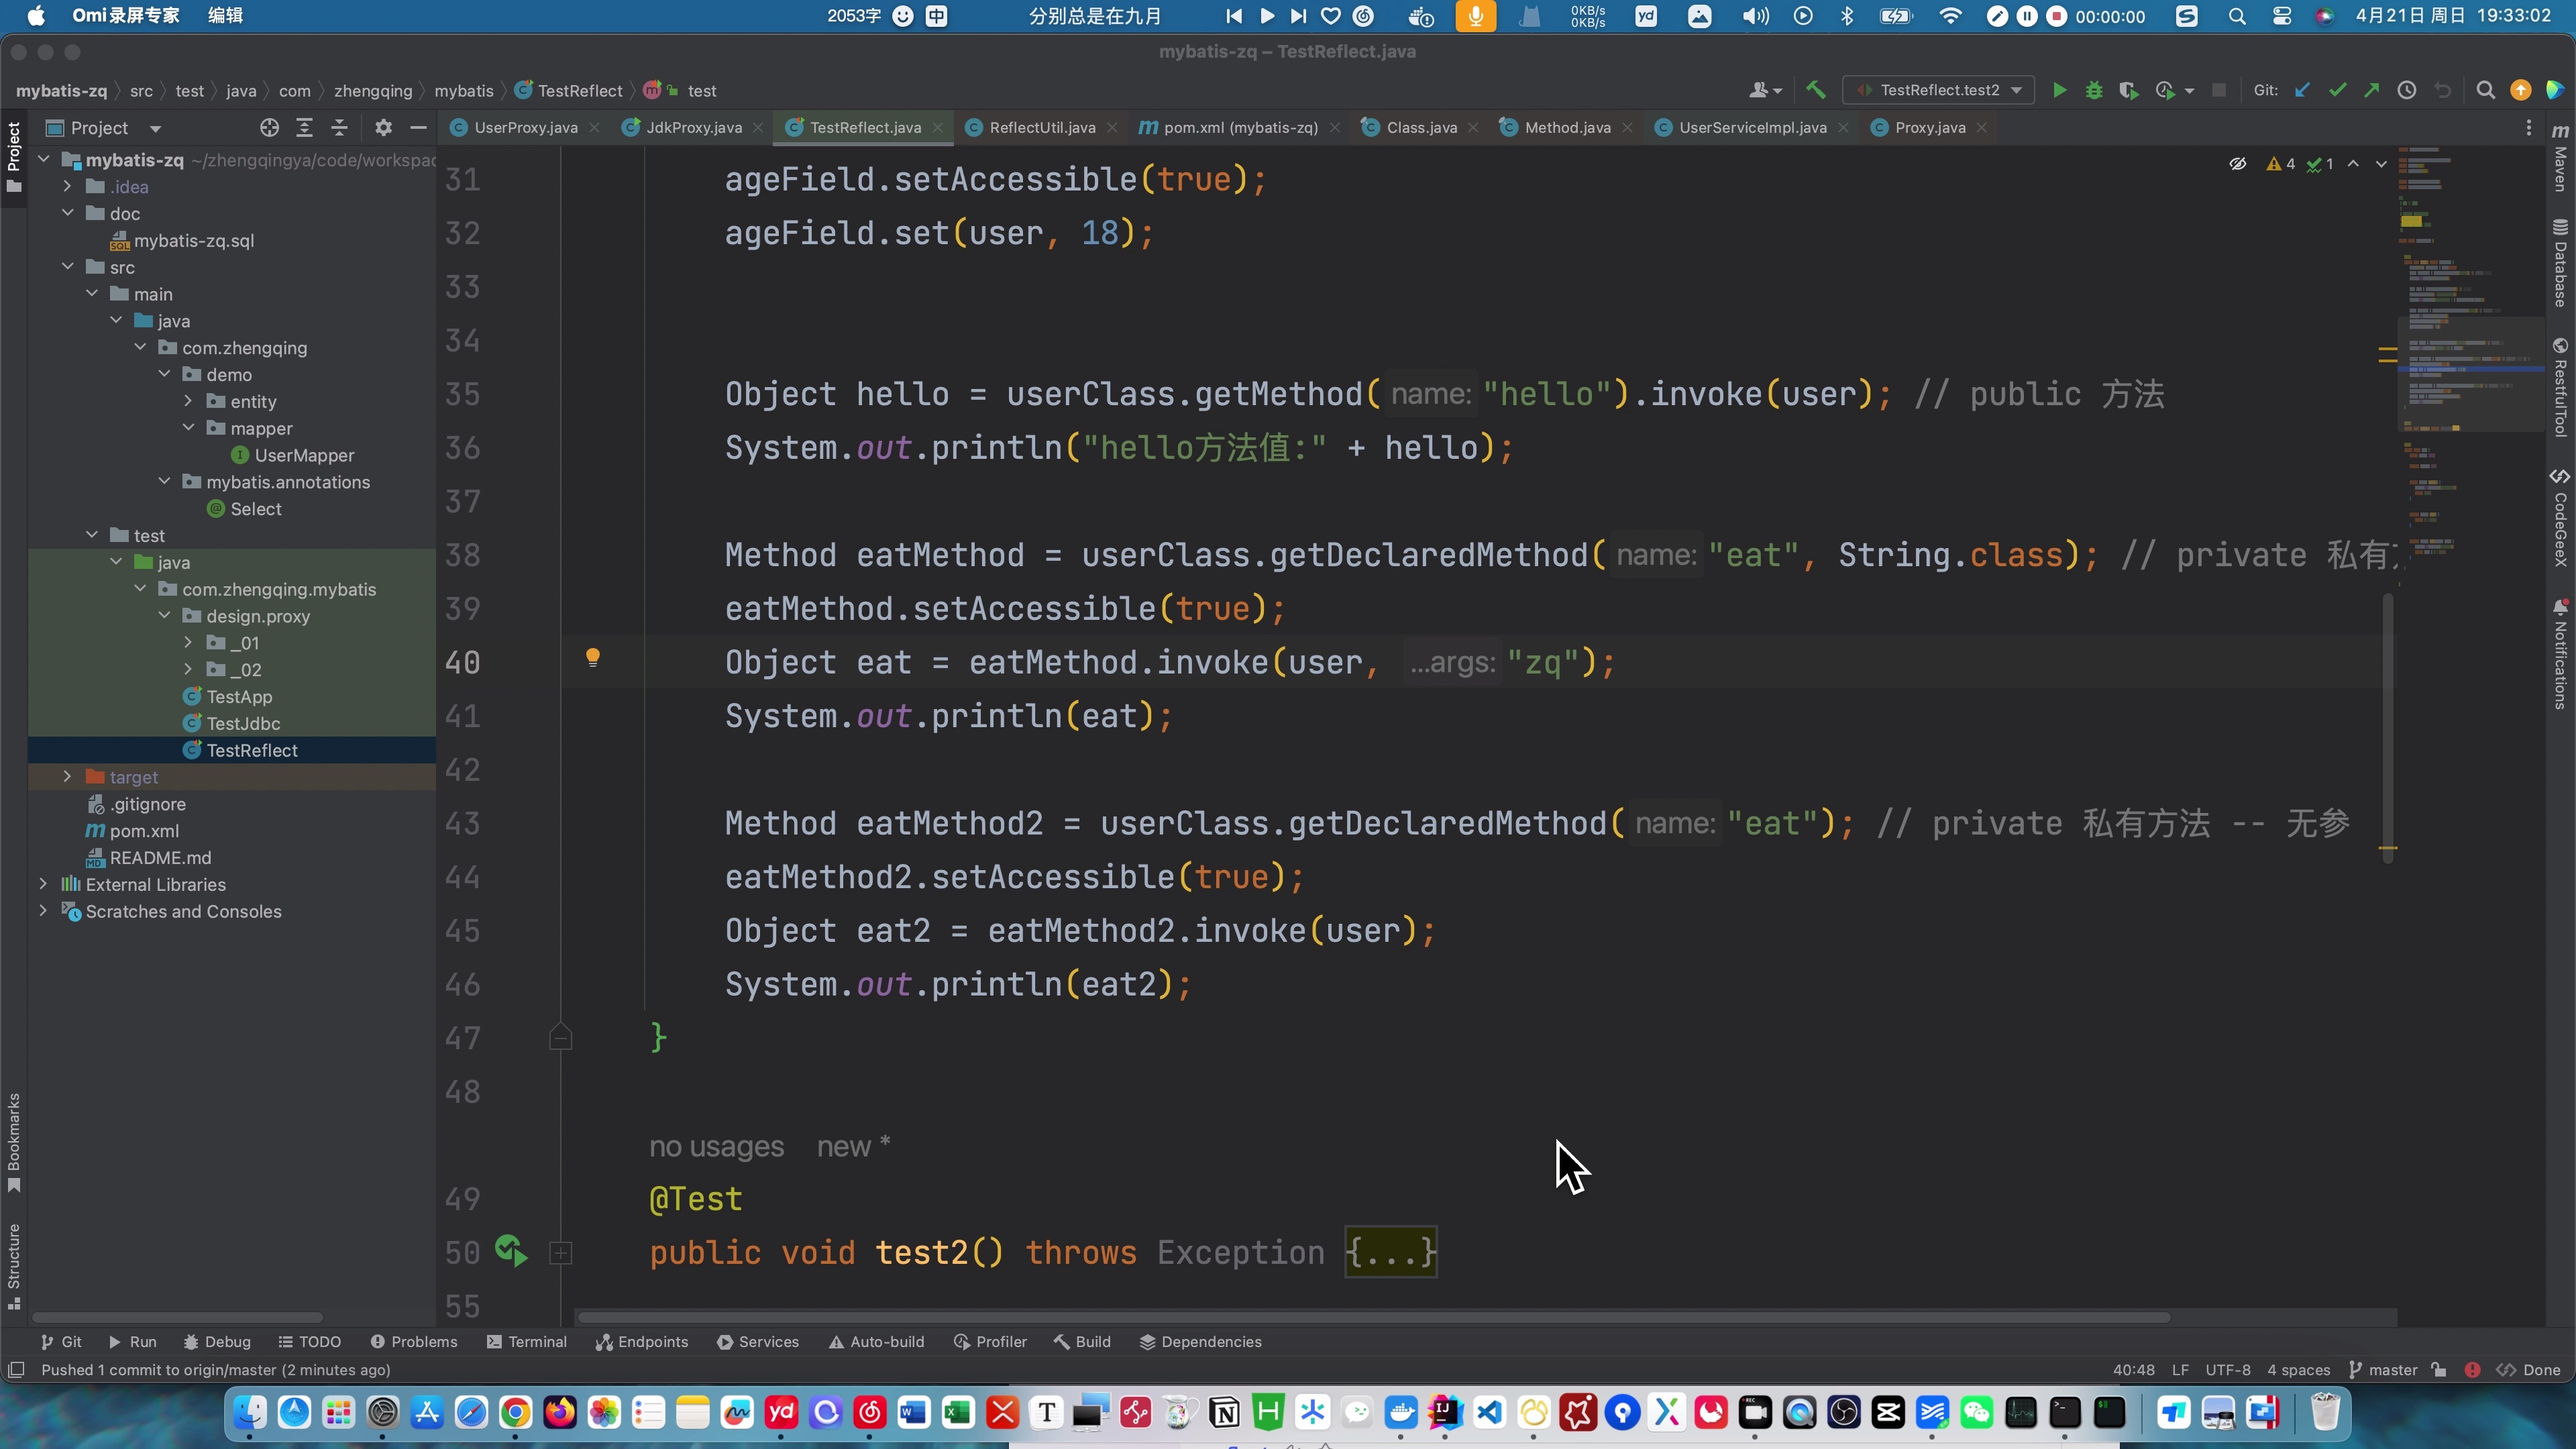Viewport: 2576px width, 1449px height.
Task: Expand the folded test2 method body
Action: pos(1391,1252)
